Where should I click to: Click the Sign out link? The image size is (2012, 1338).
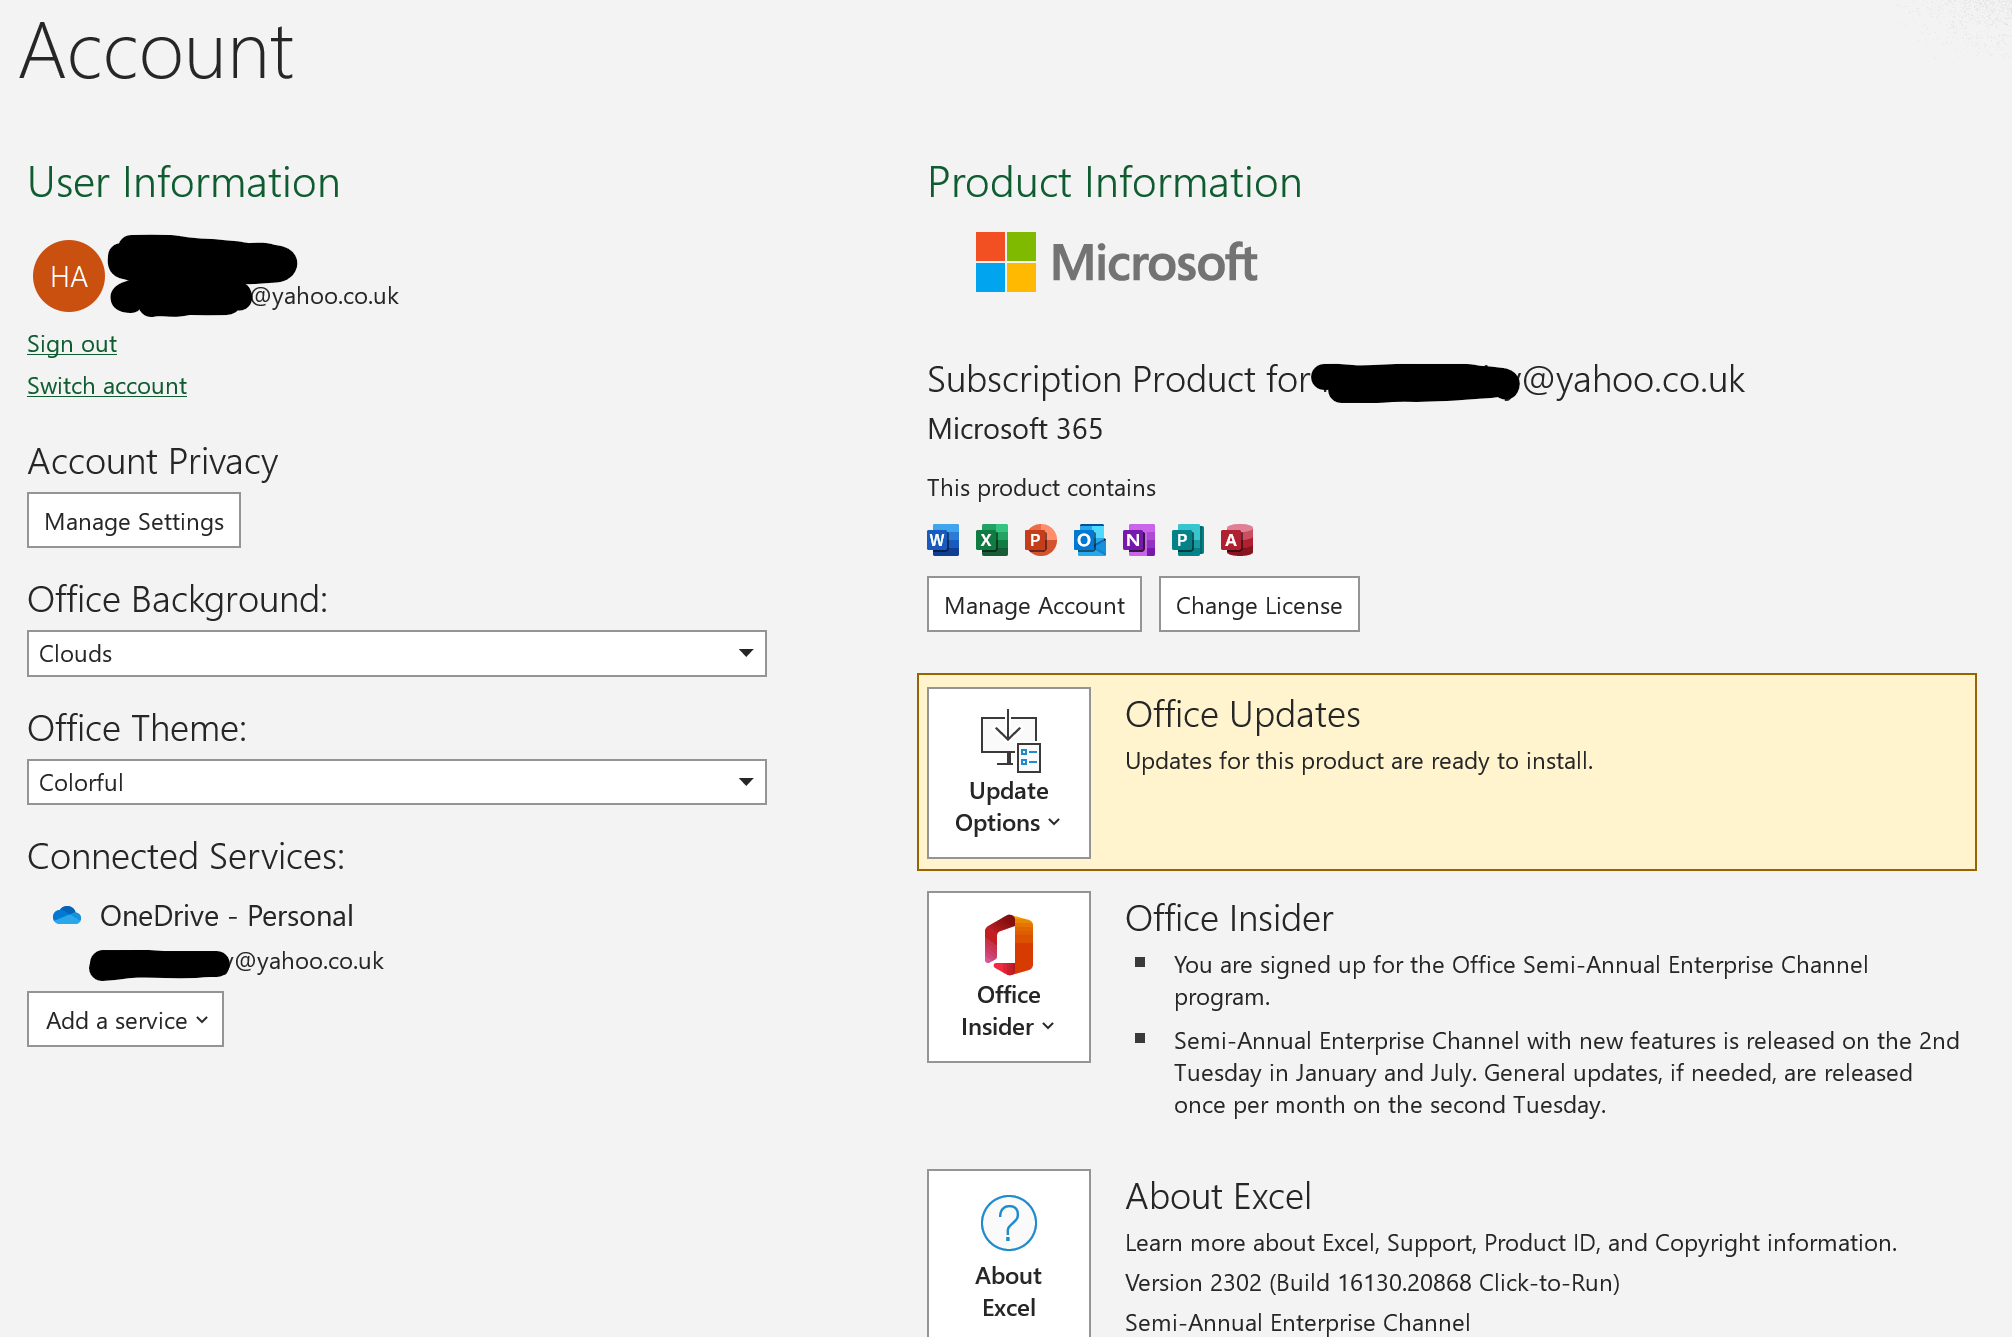coord(72,344)
